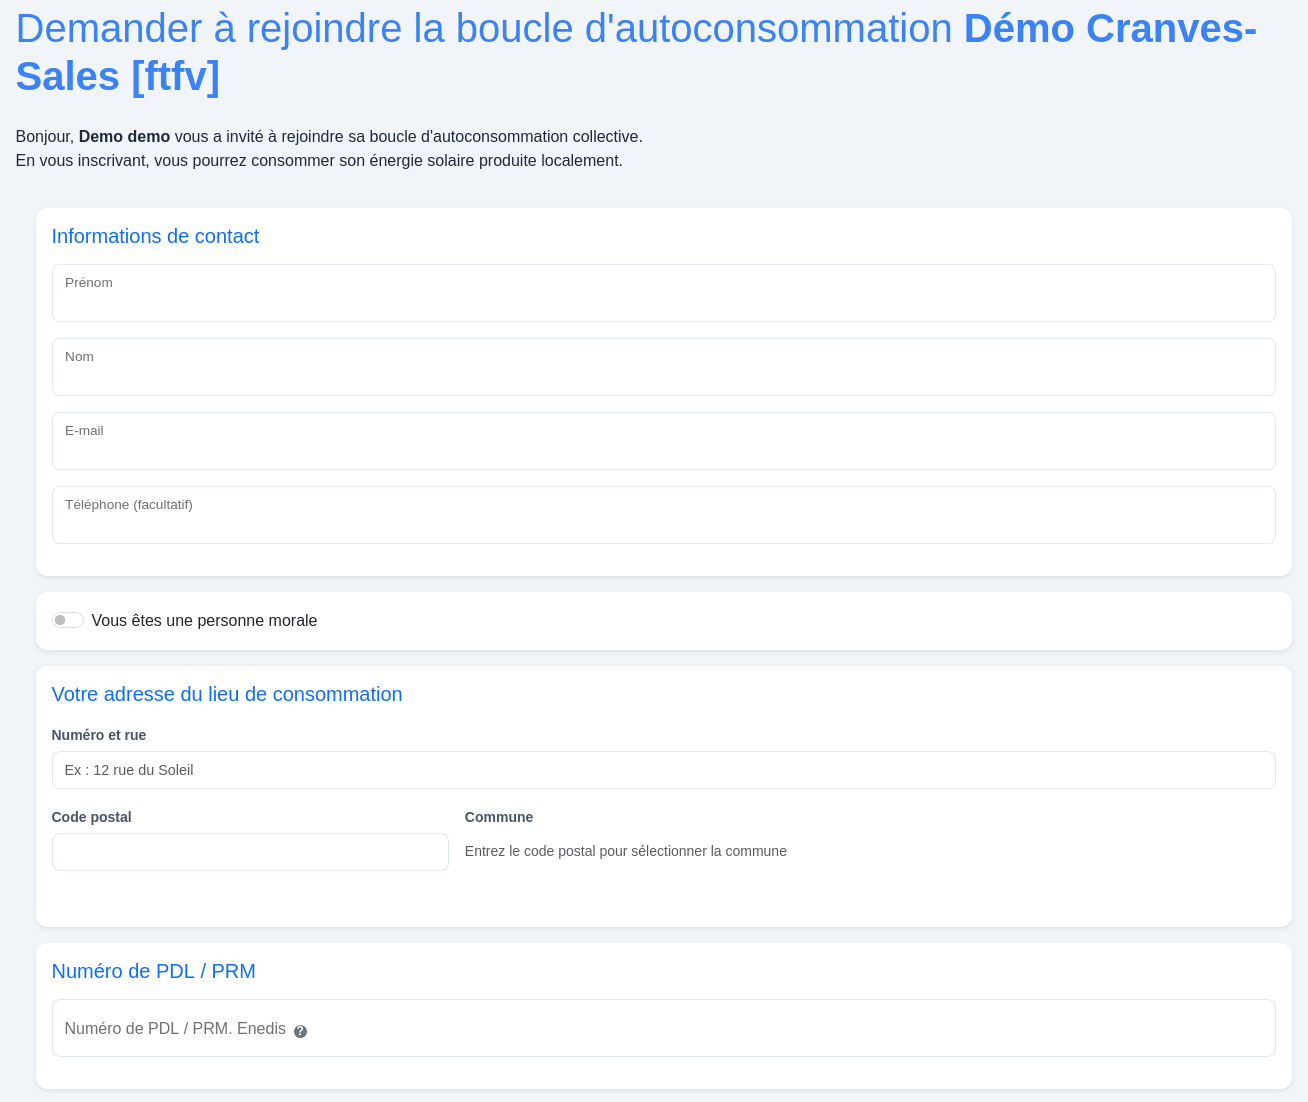The image size is (1308, 1102).
Task: Click the 'Numéro et rue' label
Action: coord(99,735)
